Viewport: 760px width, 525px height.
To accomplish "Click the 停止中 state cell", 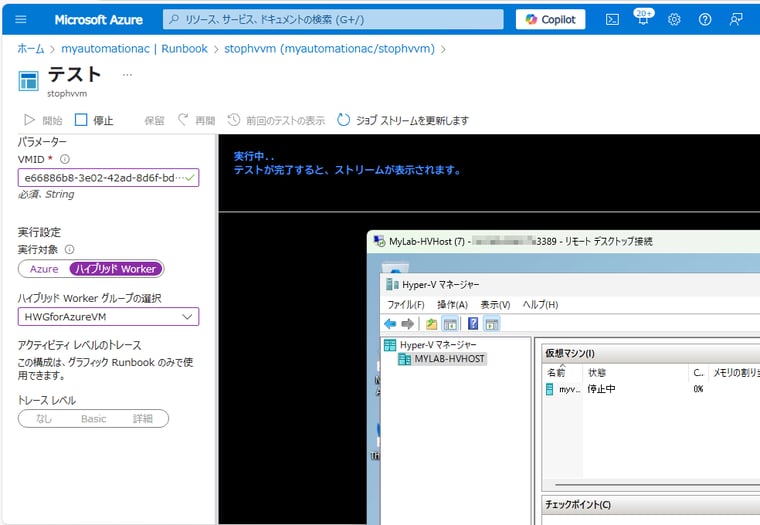I will click(x=601, y=389).
